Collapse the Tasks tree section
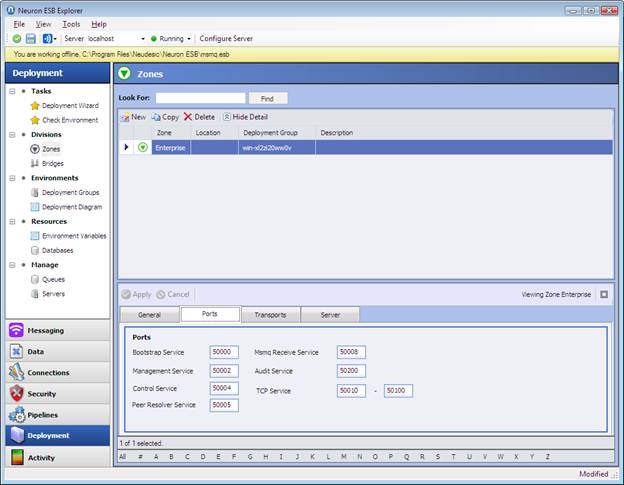 [12, 91]
